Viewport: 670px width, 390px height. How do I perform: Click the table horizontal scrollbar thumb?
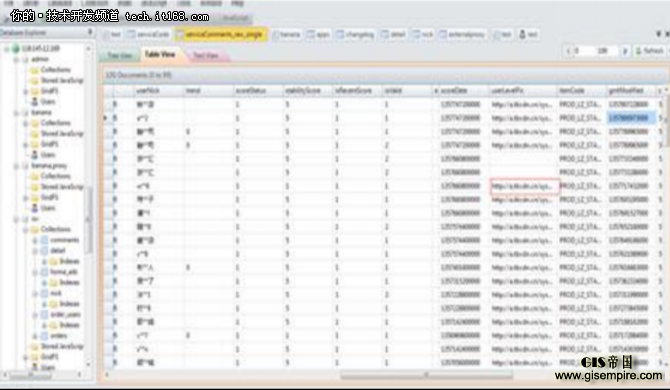(426, 375)
